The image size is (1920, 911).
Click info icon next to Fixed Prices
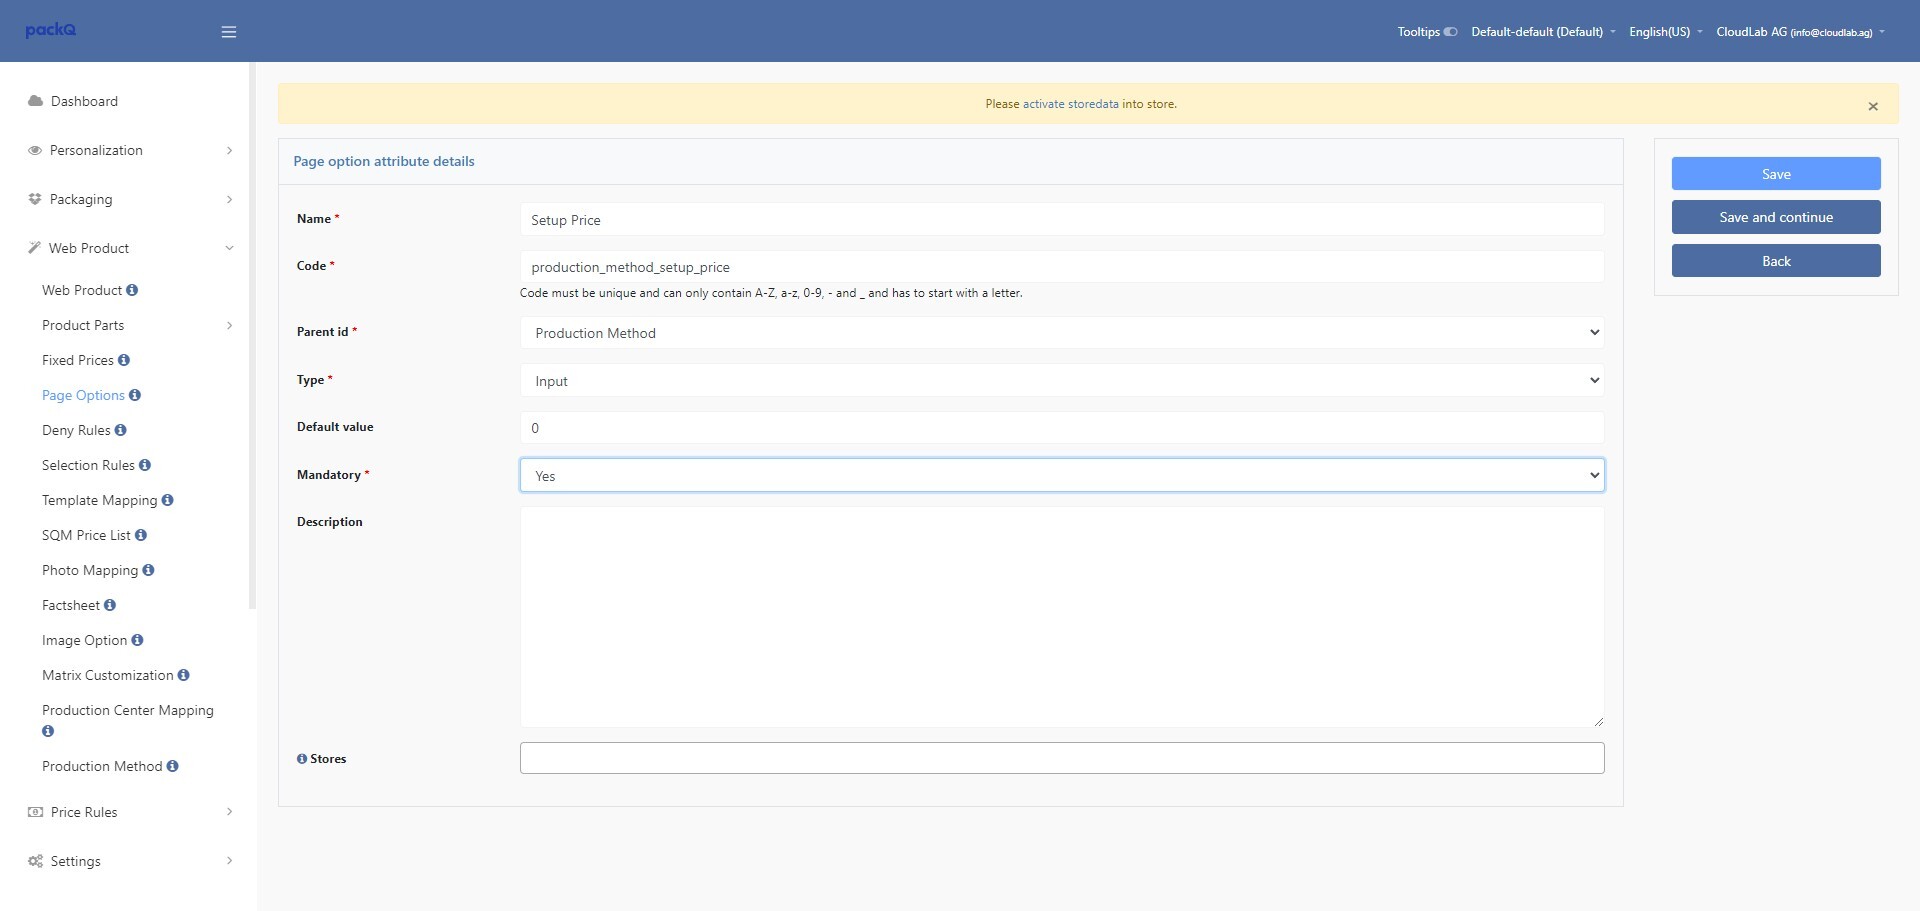coord(124,360)
